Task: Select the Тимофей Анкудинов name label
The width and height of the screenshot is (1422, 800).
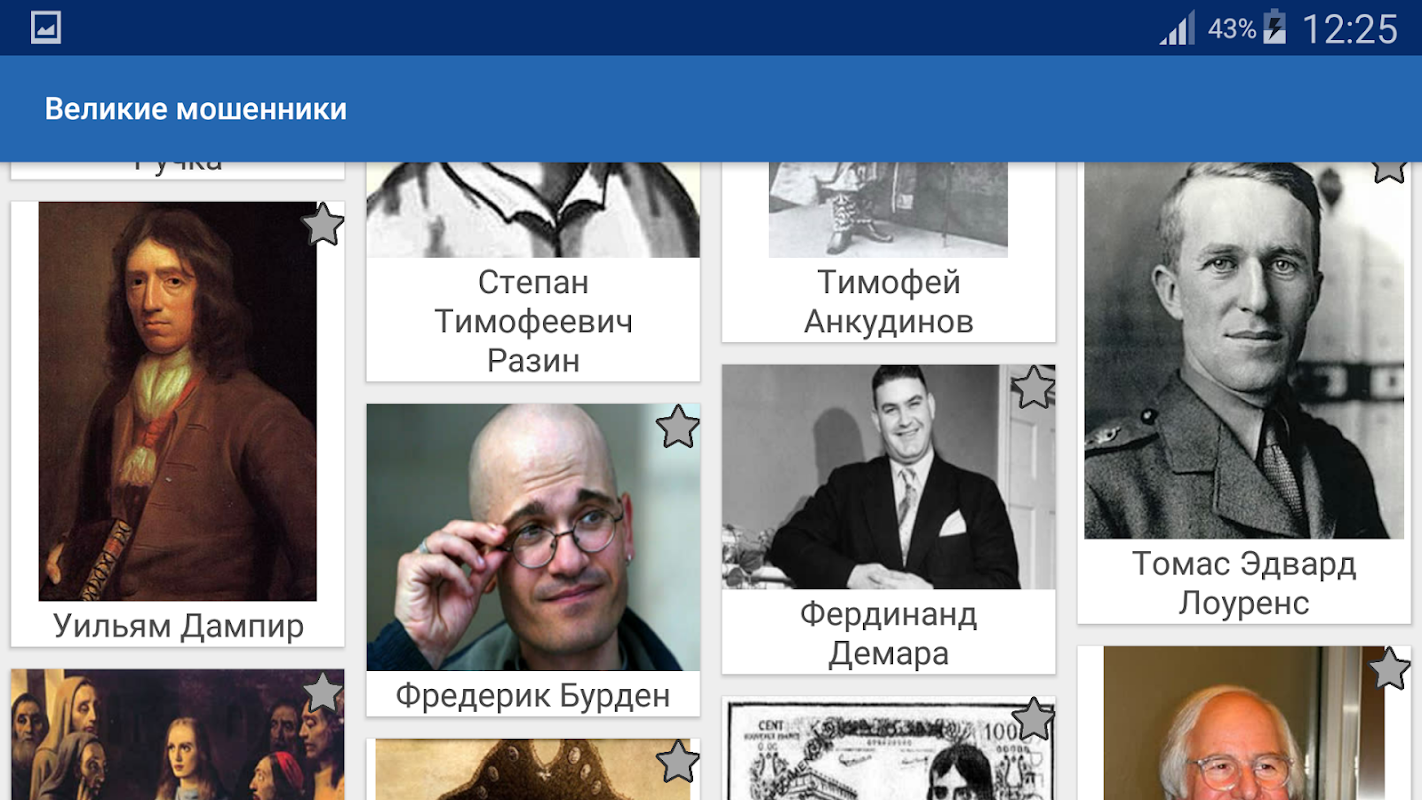Action: tap(889, 302)
